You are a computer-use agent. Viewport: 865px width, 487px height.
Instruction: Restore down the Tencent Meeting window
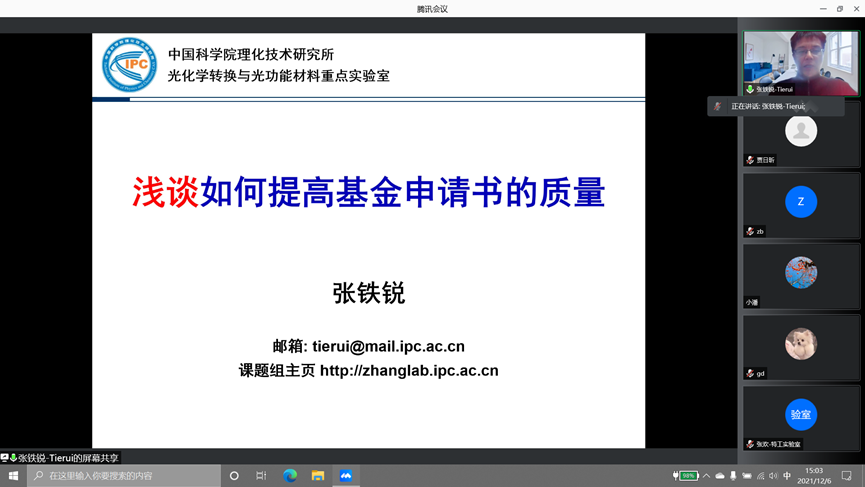click(x=839, y=8)
